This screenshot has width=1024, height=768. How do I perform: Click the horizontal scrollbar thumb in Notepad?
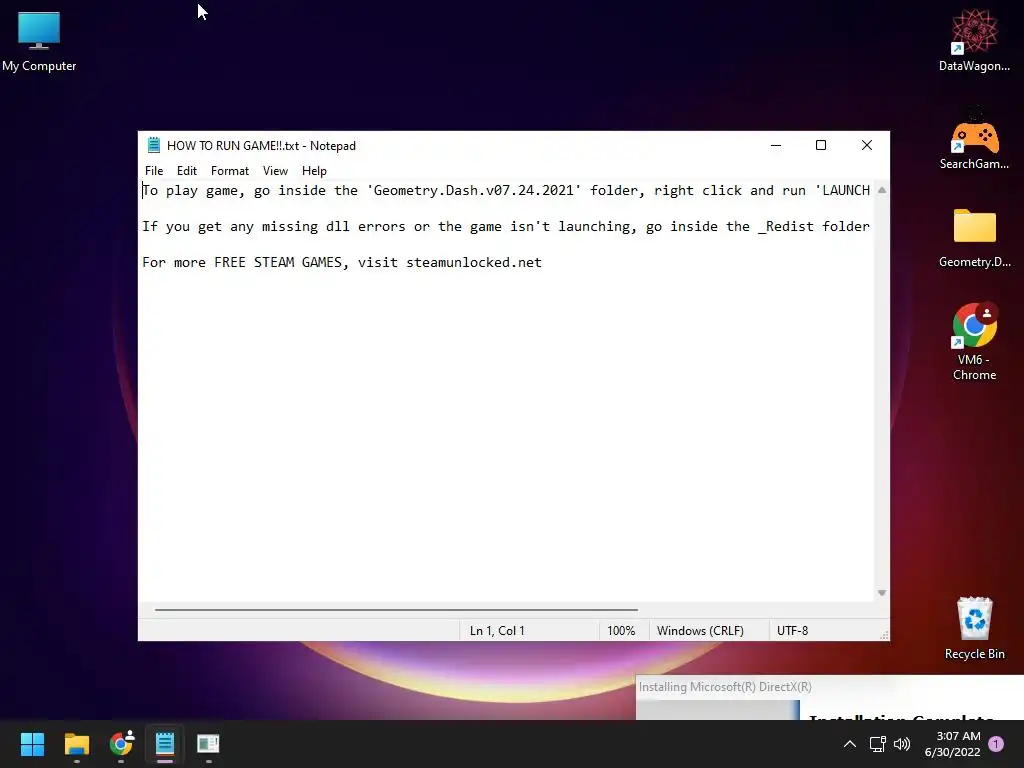[x=396, y=610]
